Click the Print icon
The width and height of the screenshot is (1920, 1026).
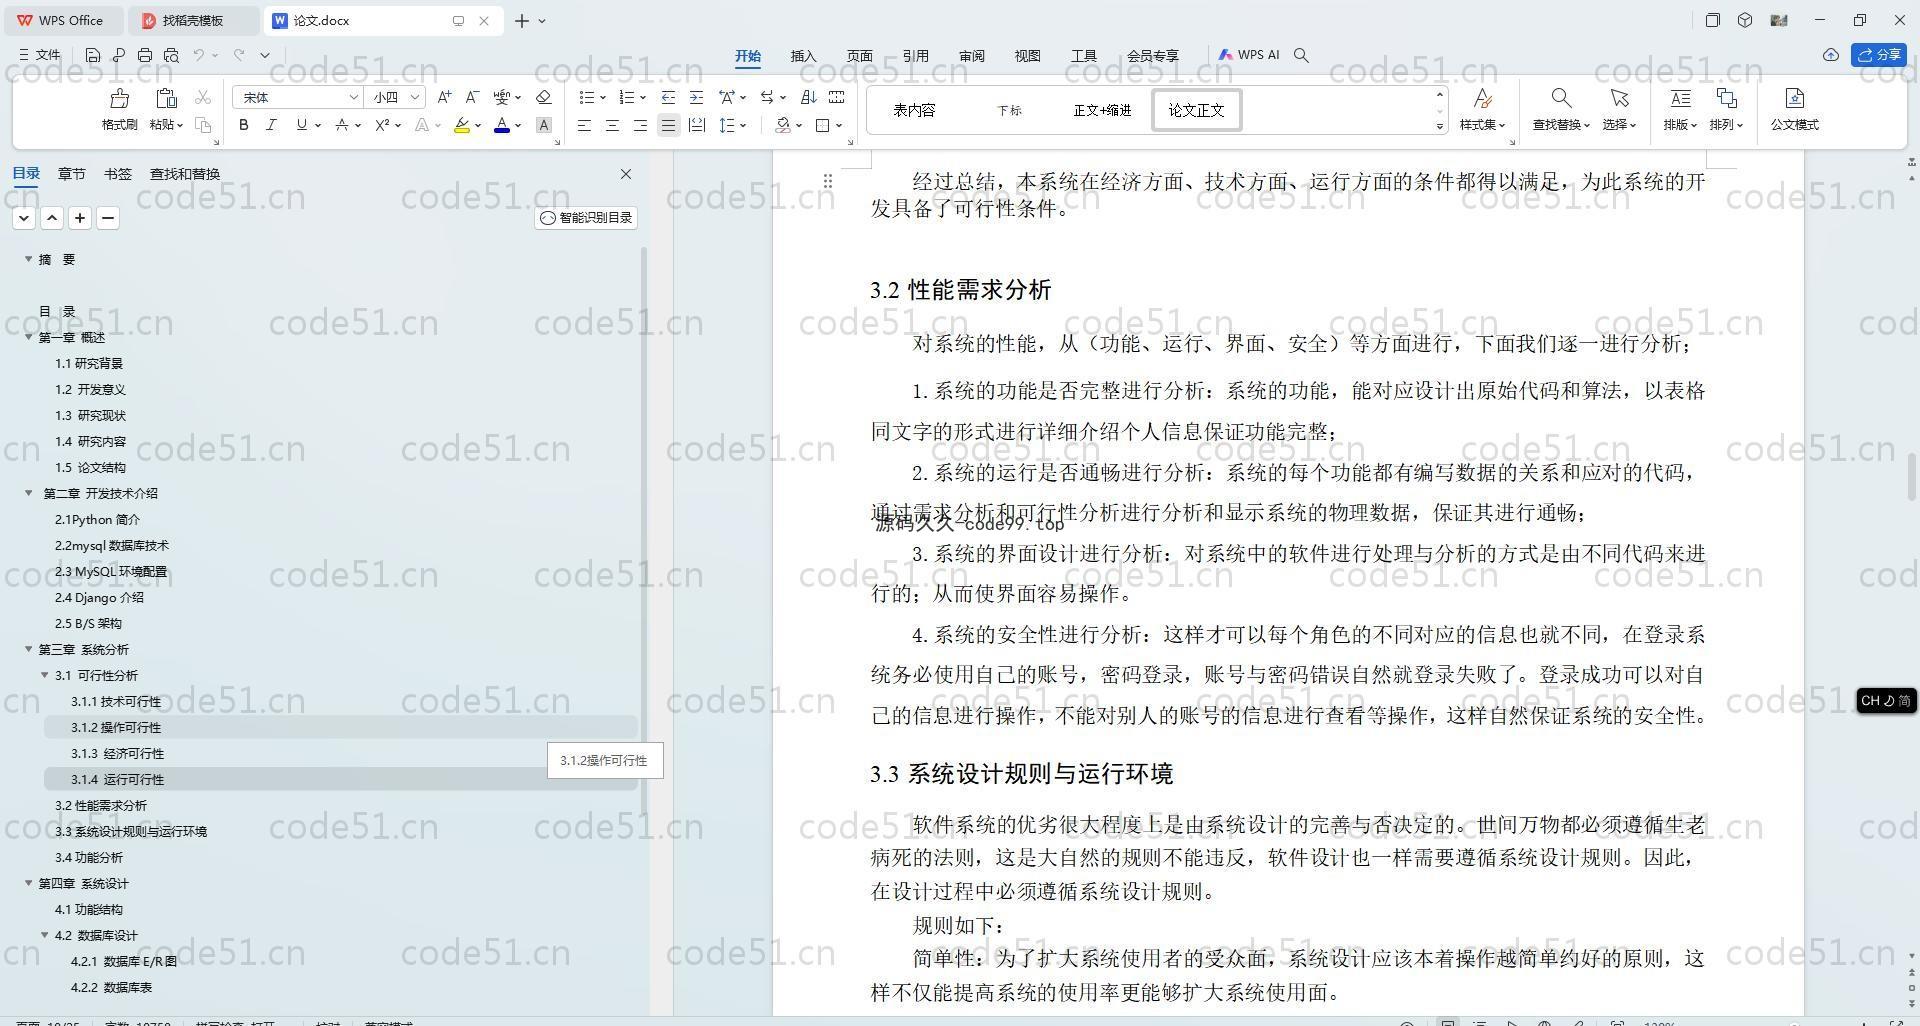145,55
